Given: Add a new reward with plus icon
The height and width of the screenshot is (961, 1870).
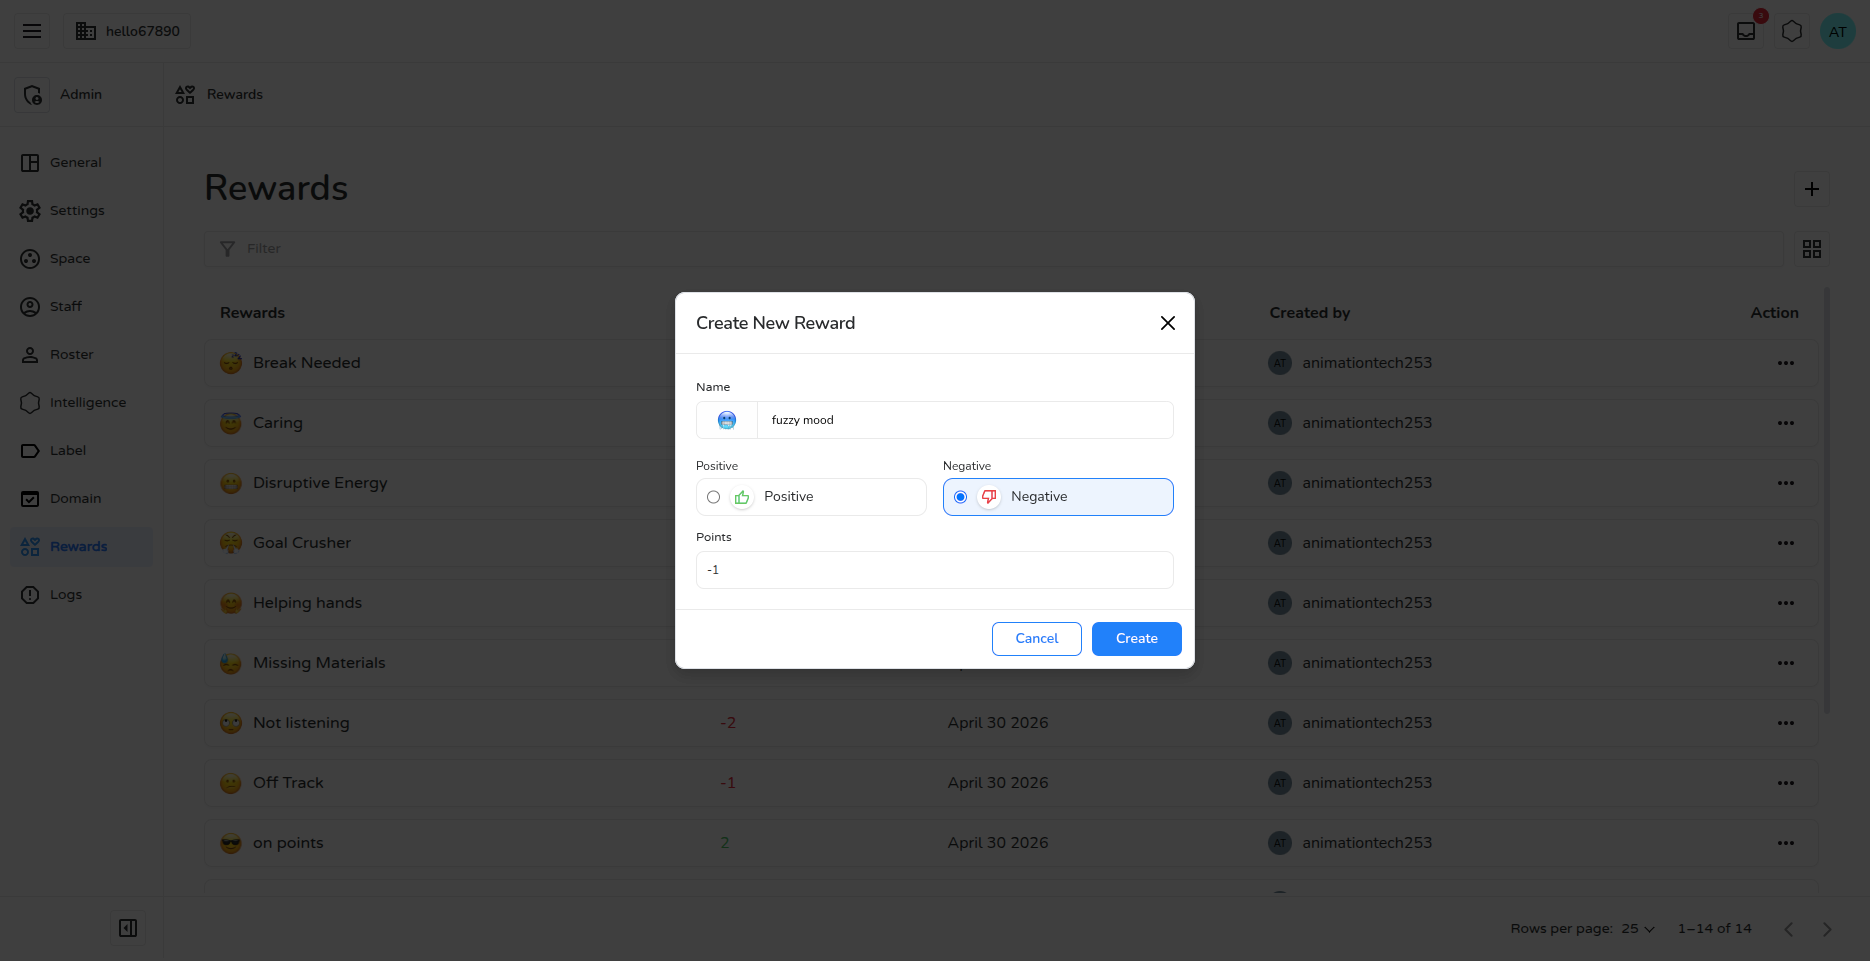Looking at the screenshot, I should coord(1812,189).
